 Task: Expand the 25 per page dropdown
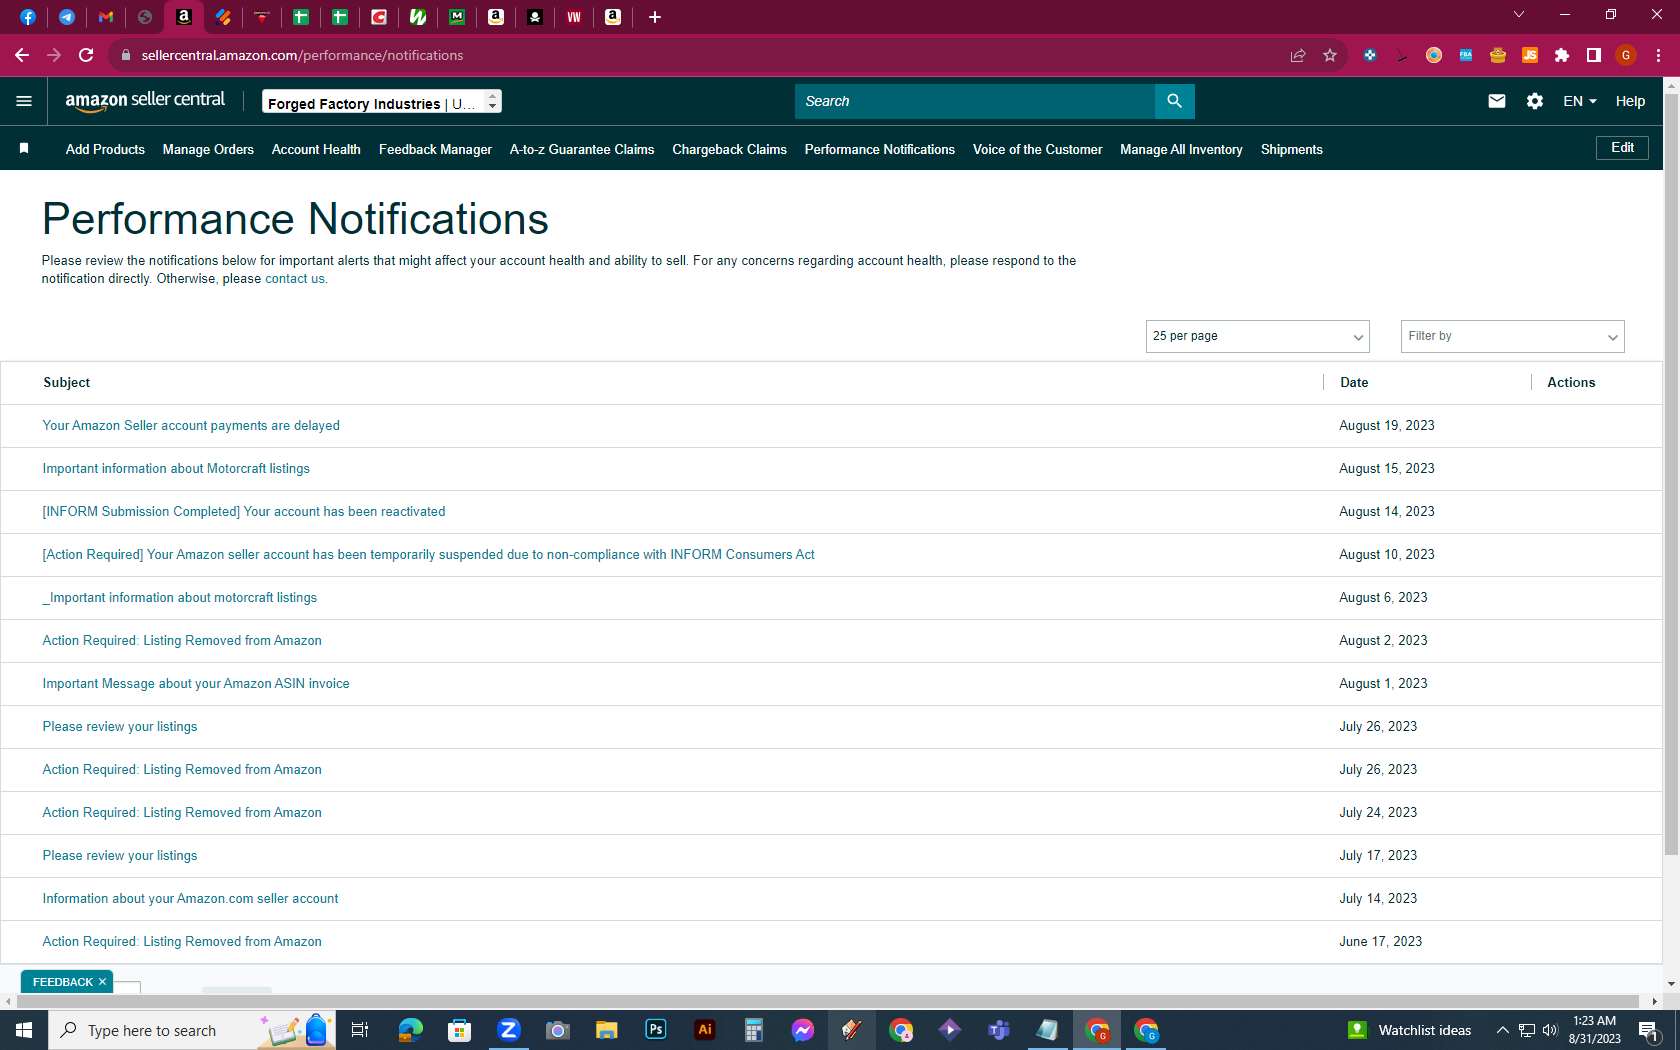[1258, 336]
